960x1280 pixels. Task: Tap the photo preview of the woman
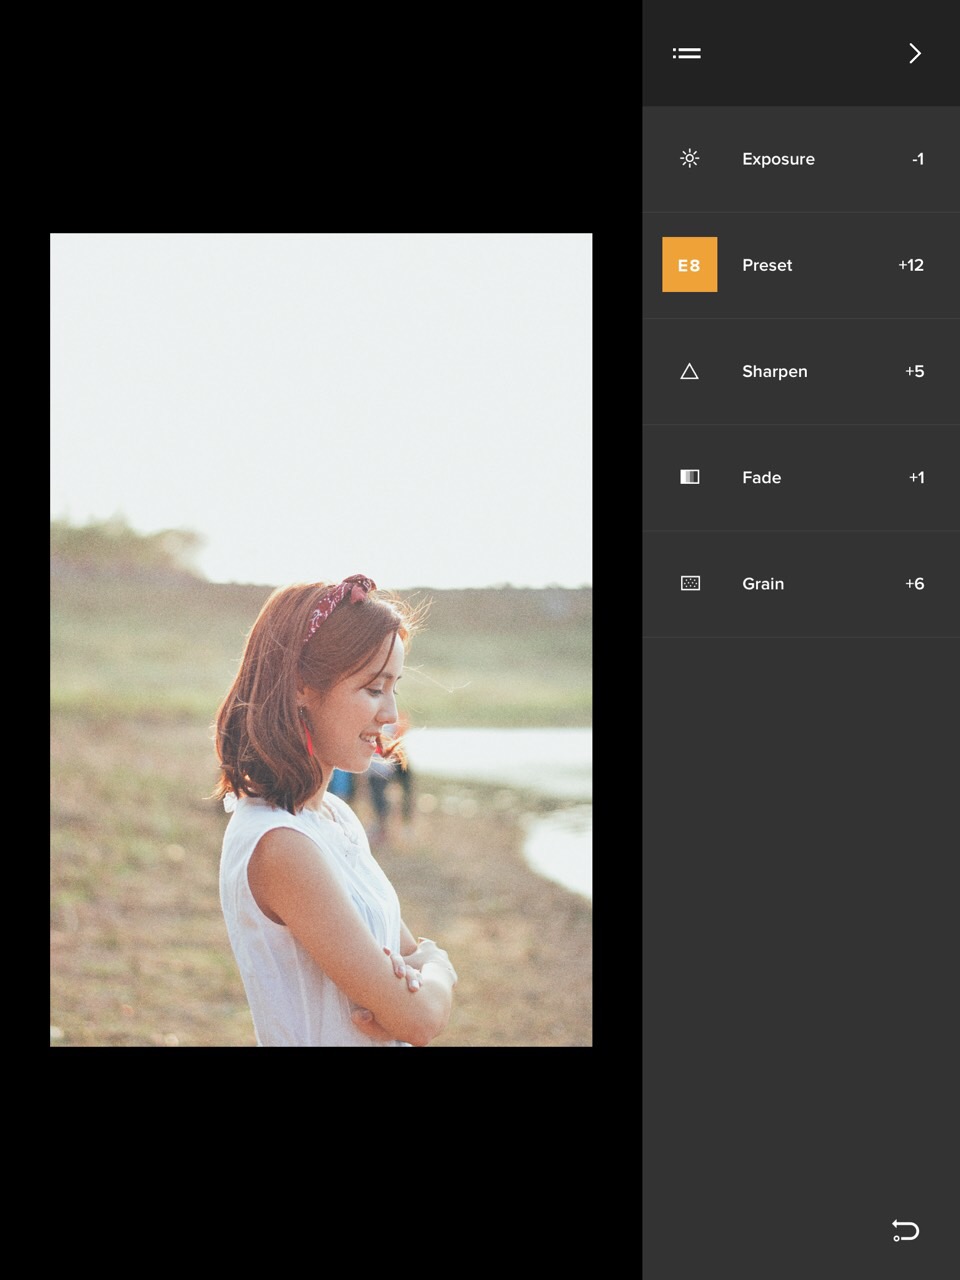tap(321, 640)
